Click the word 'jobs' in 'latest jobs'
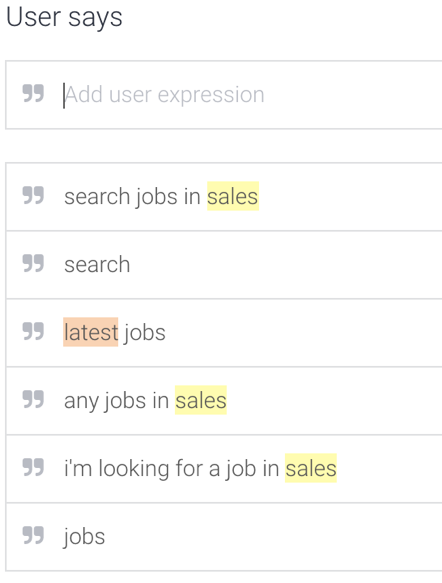Viewport: 442px width, 583px height. coord(145,333)
